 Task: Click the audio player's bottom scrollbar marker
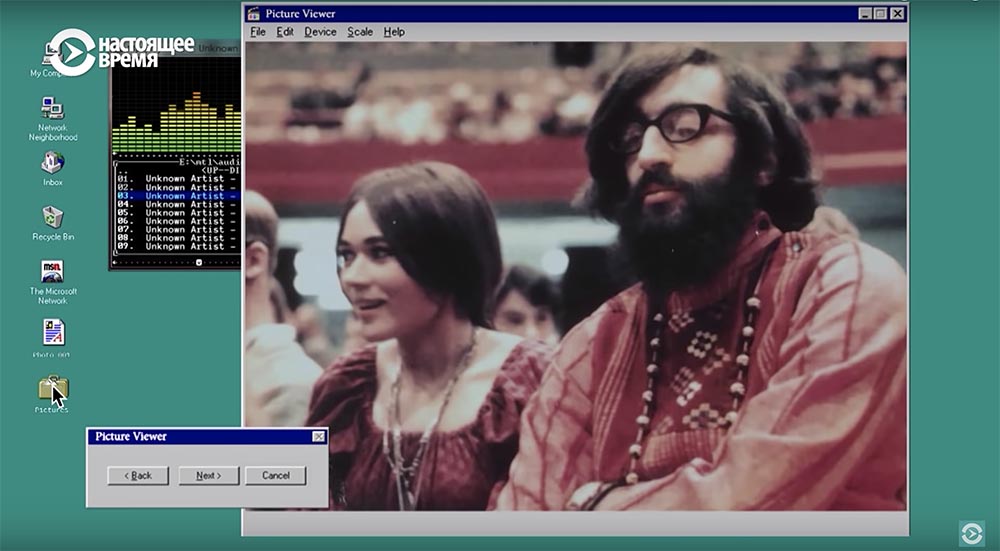pos(199,262)
